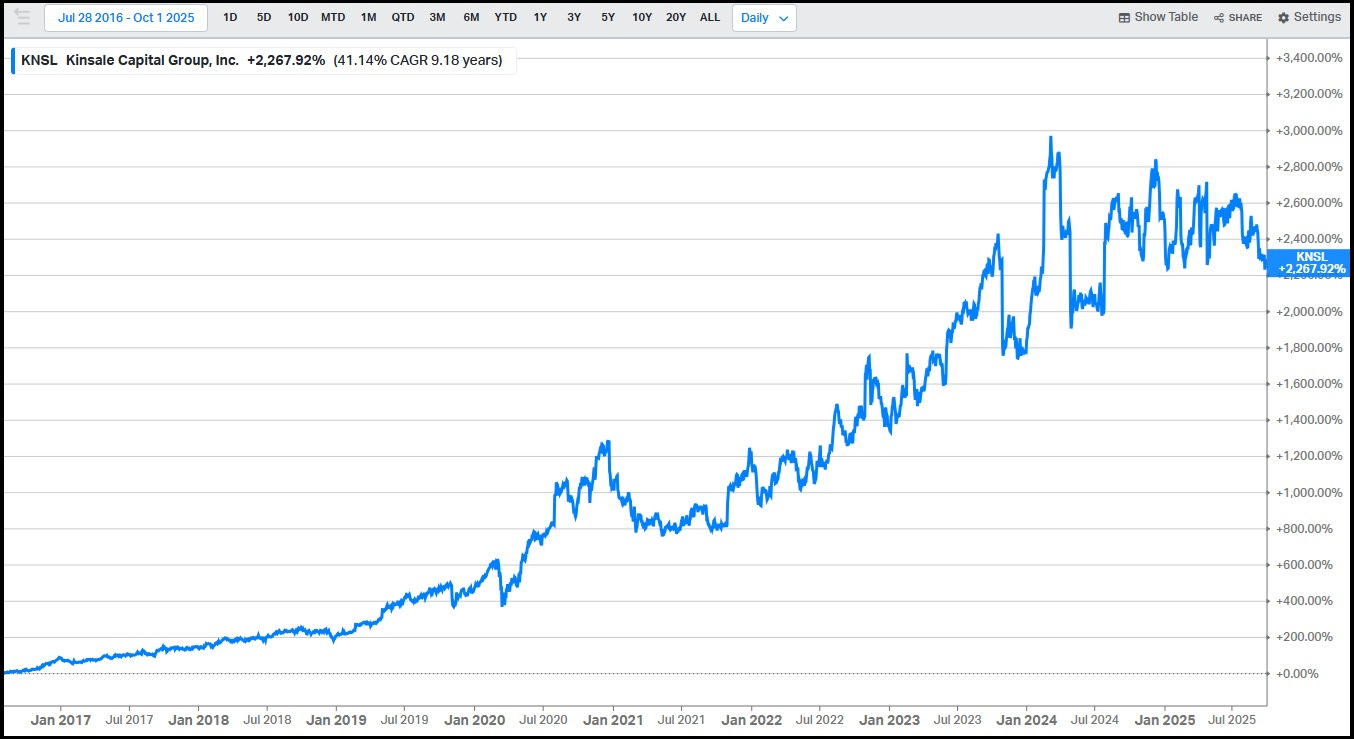Click the Jul 2025 date label
Viewport: 1354px width, 739px height.
coord(1233,720)
